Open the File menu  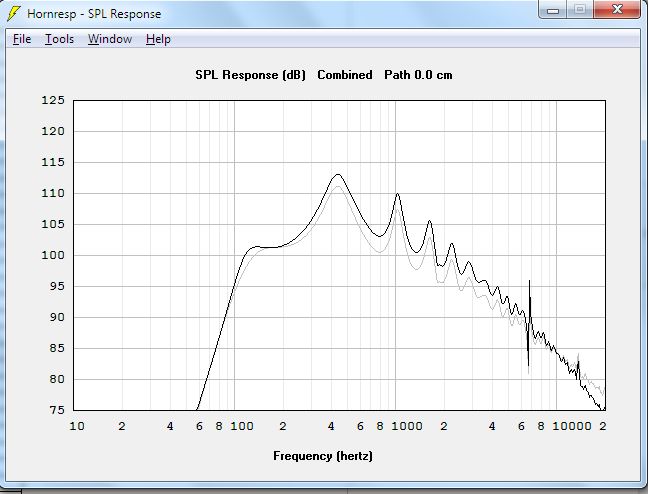pos(22,39)
